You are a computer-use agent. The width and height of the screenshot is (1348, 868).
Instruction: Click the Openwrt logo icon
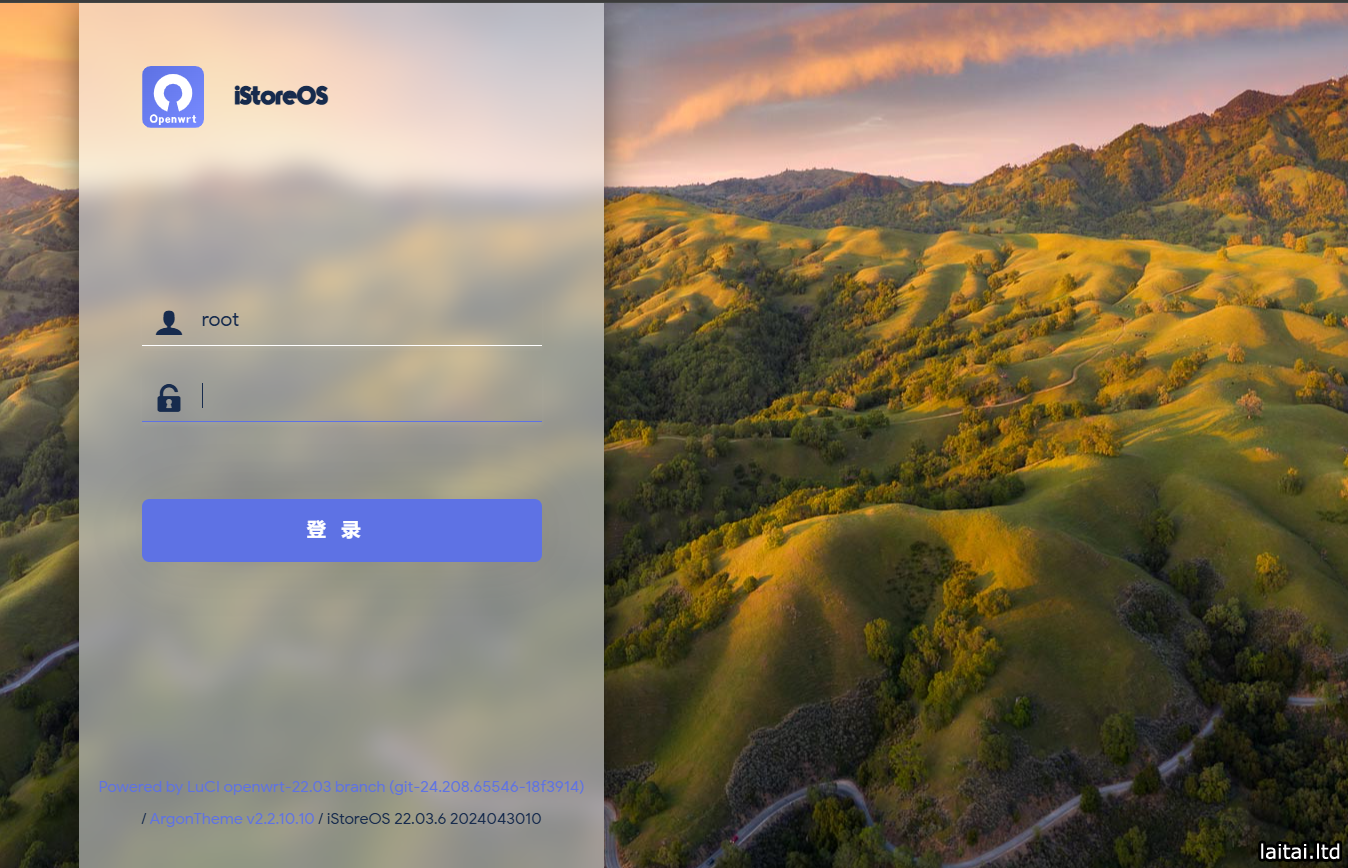(173, 97)
